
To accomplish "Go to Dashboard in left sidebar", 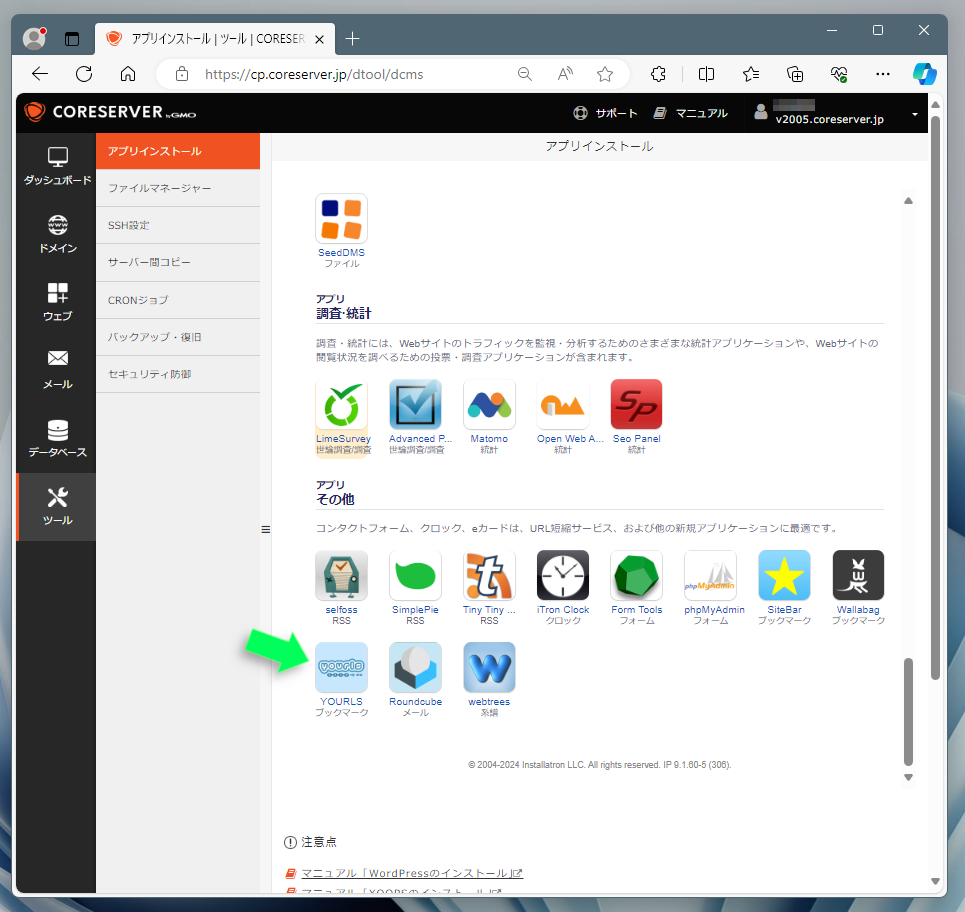I will click(57, 166).
